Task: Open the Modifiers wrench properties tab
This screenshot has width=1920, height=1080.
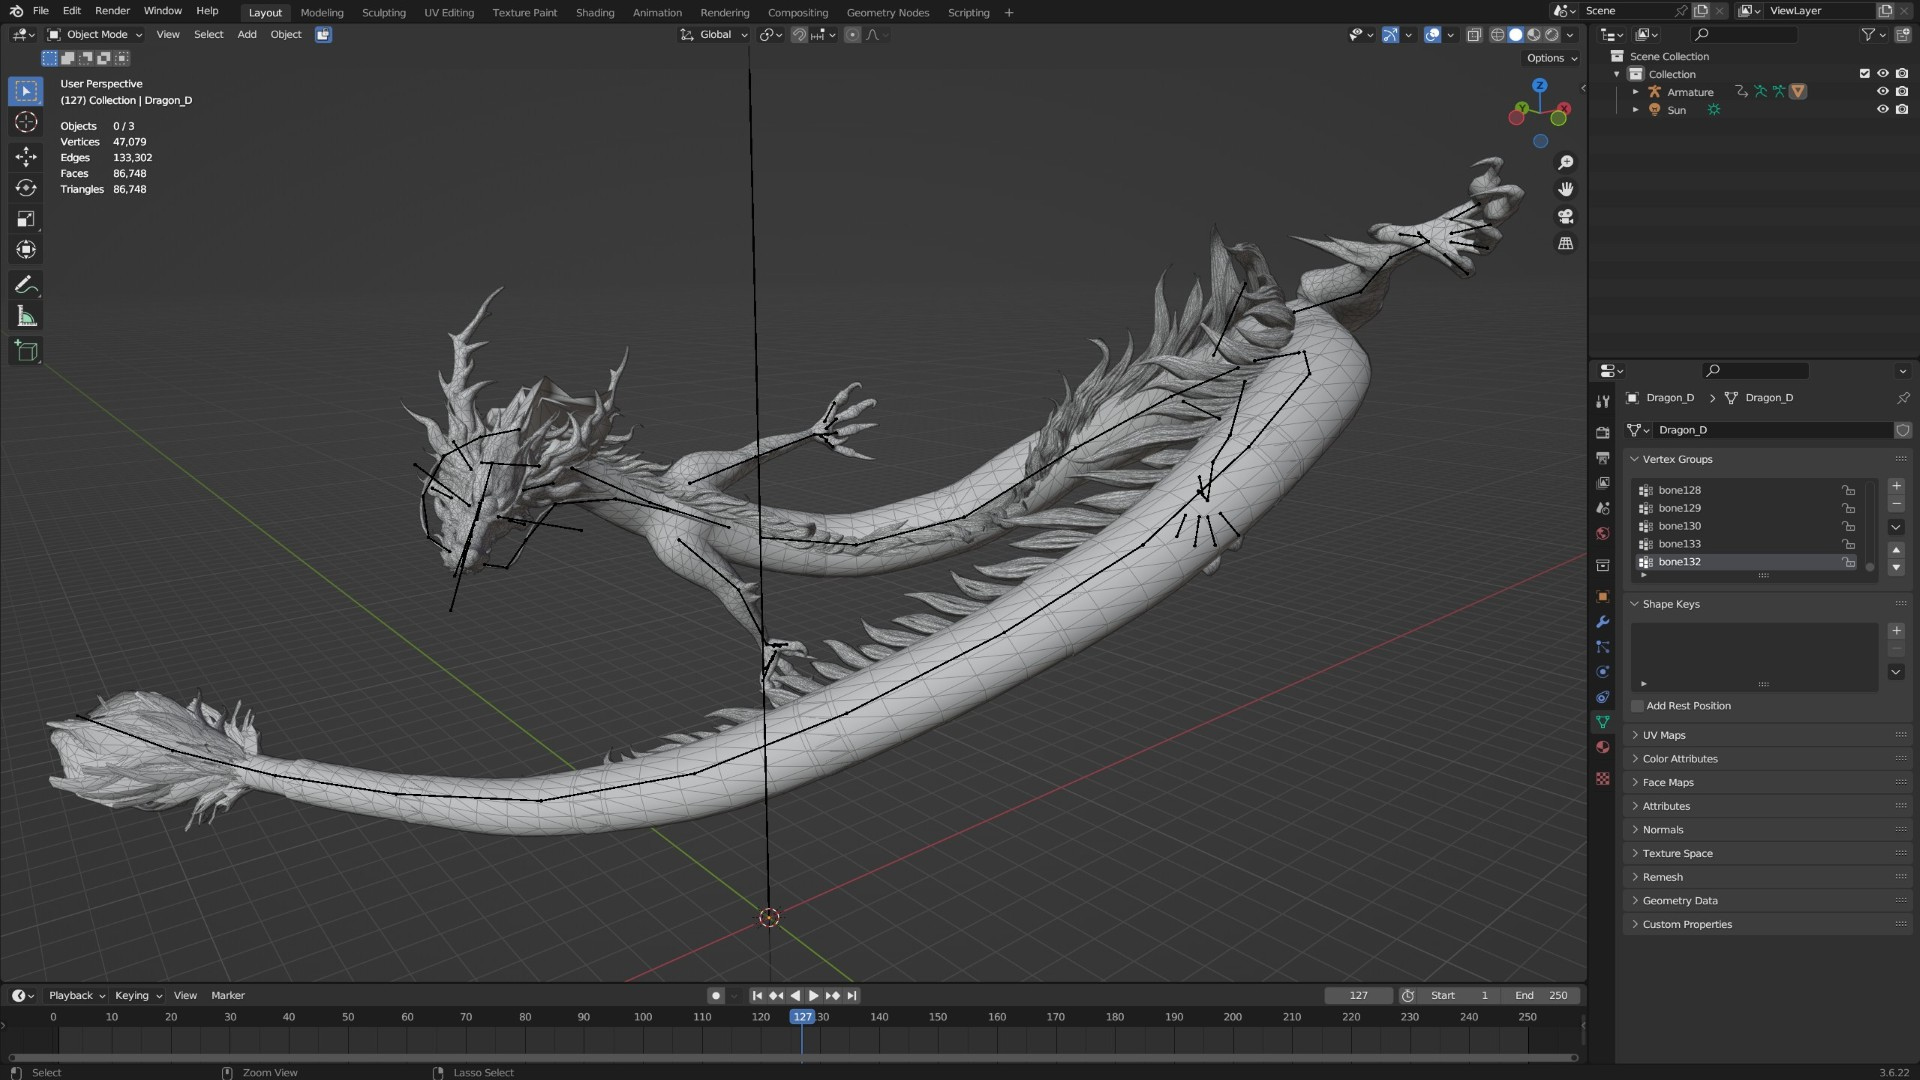Action: click(1603, 622)
